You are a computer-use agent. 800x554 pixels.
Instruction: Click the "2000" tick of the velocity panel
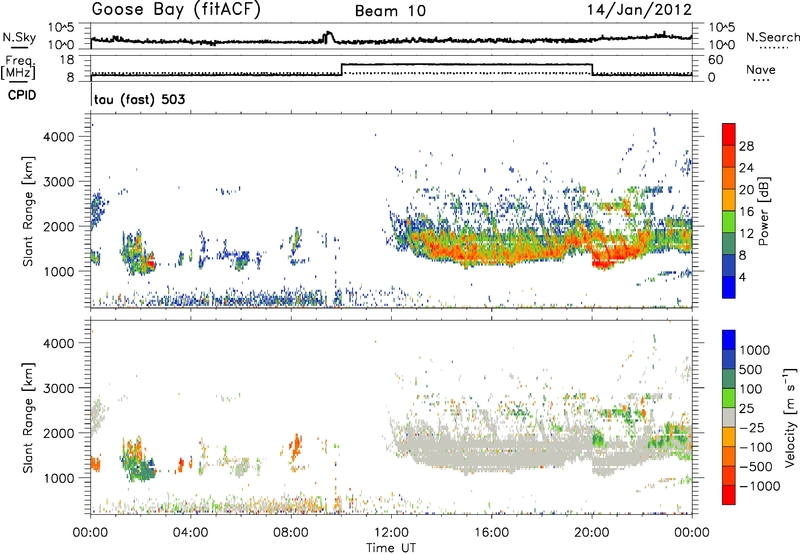[x=59, y=433]
